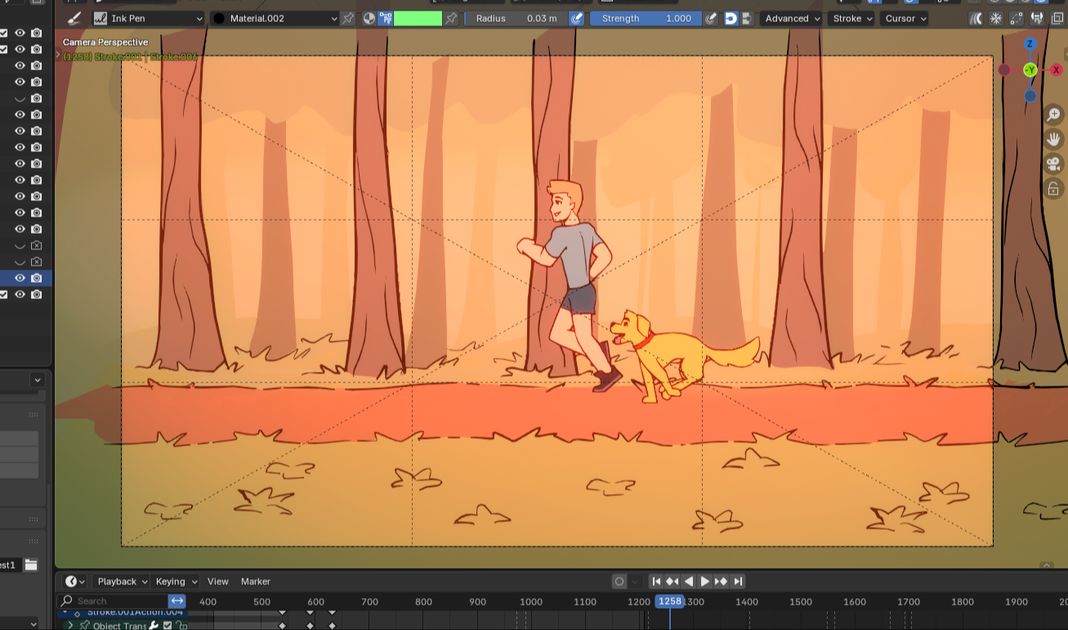The width and height of the screenshot is (1068, 630).
Task: Click timeline frame label 1000
Action: coord(531,601)
